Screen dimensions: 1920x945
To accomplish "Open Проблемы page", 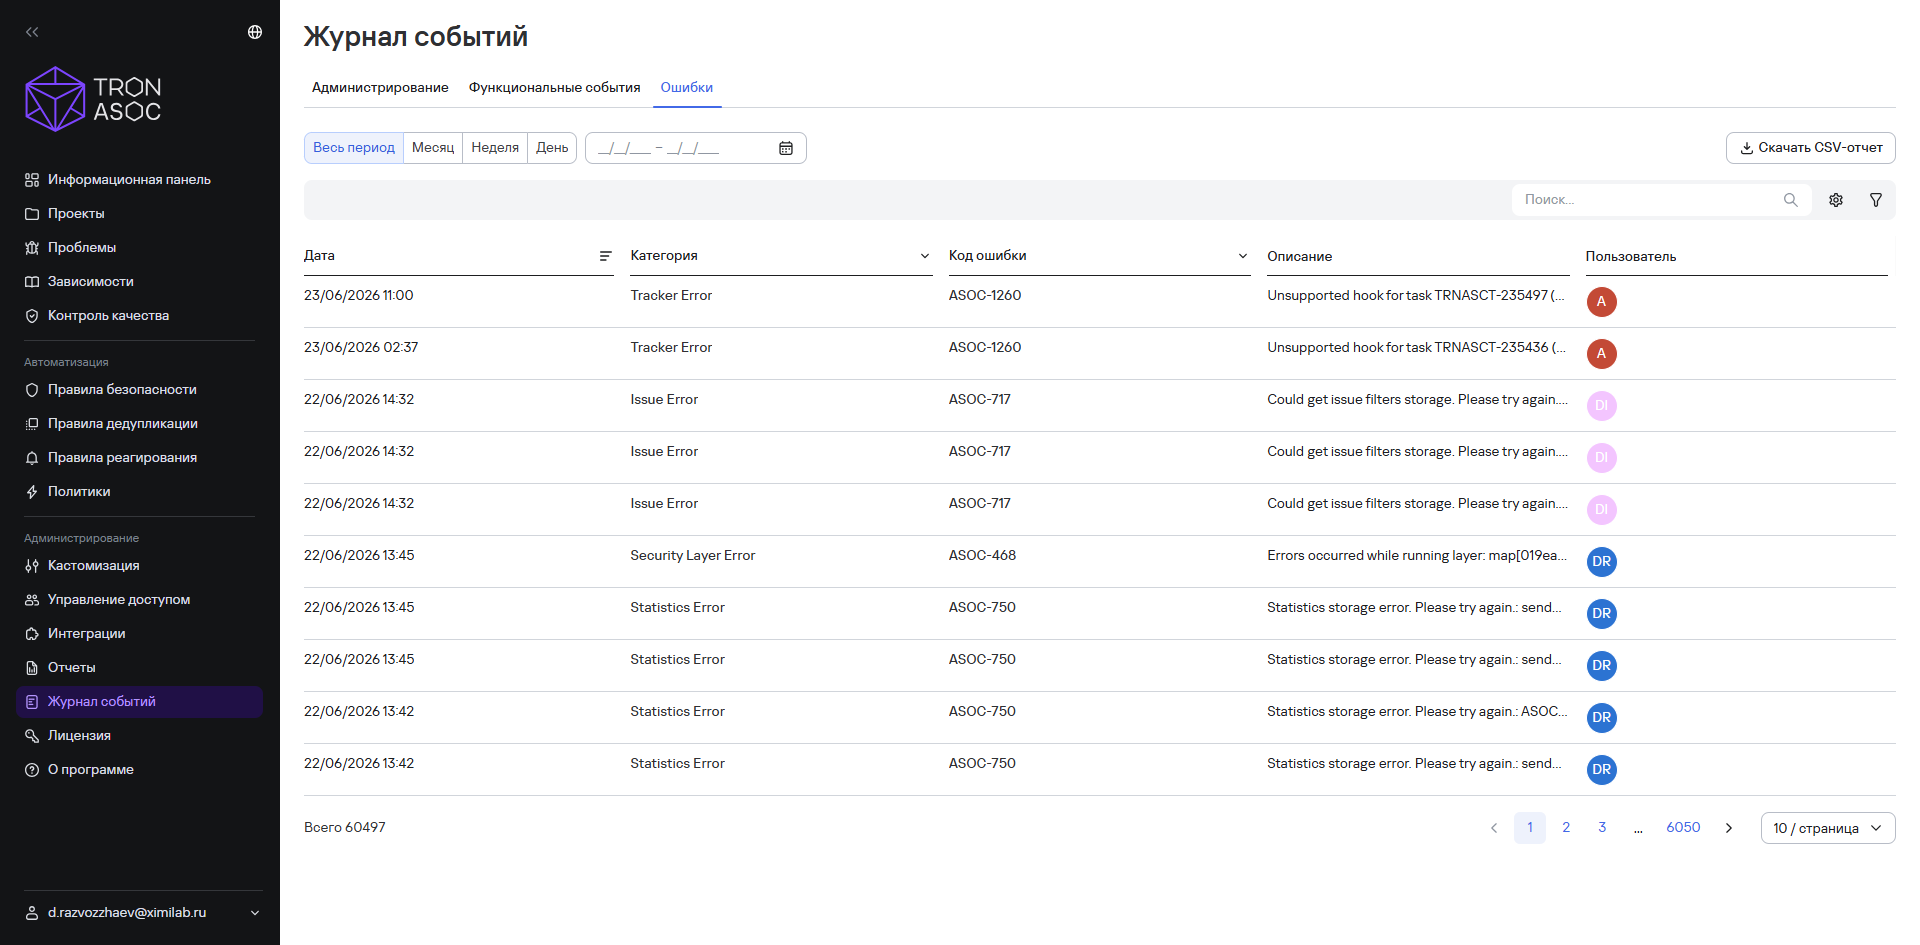I will point(82,248).
